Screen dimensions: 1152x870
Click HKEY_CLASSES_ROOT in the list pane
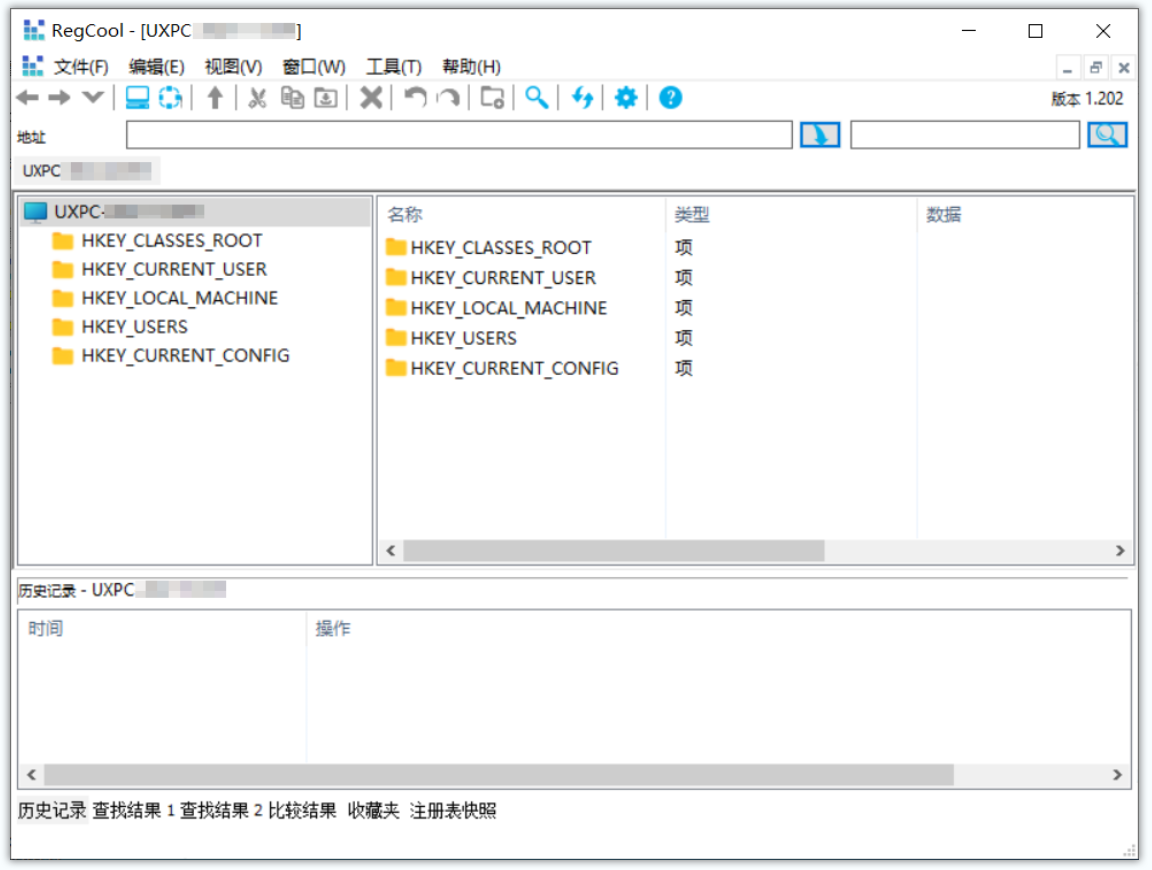pyautogui.click(x=500, y=248)
